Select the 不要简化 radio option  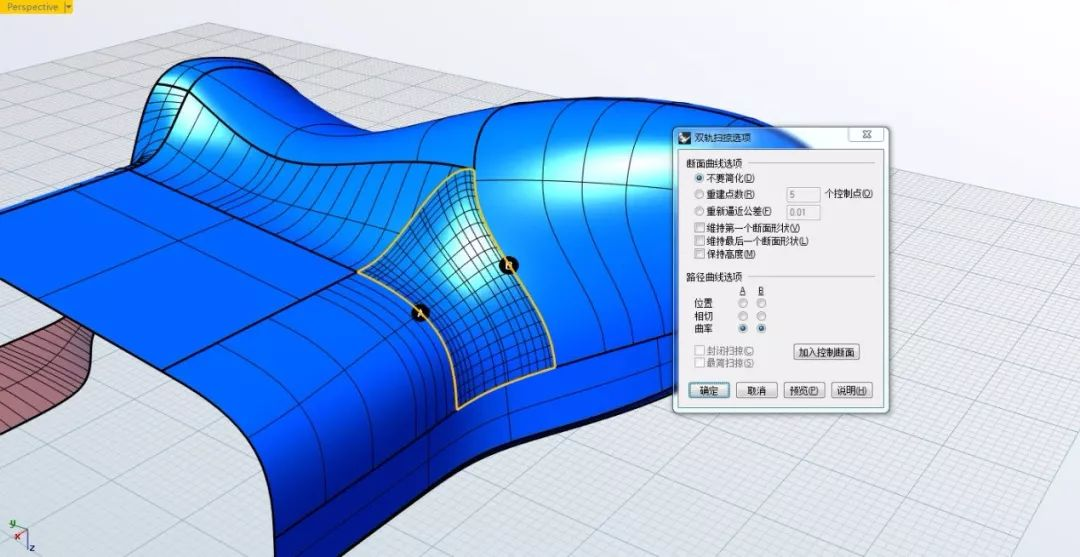(699, 178)
